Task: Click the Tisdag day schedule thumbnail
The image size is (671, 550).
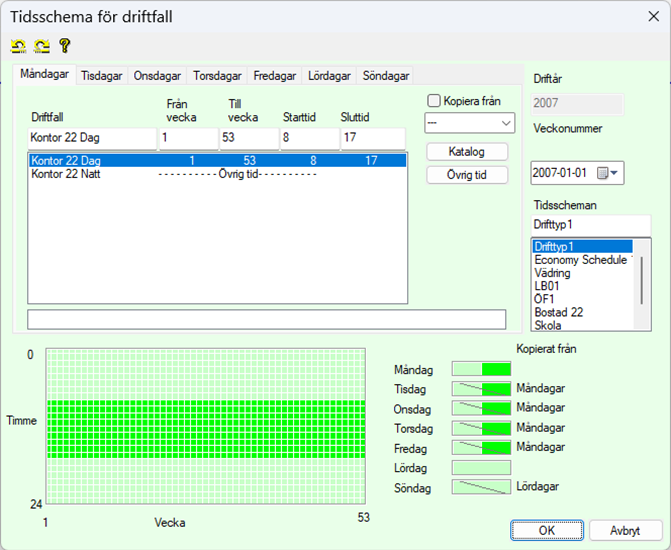Action: (481, 389)
